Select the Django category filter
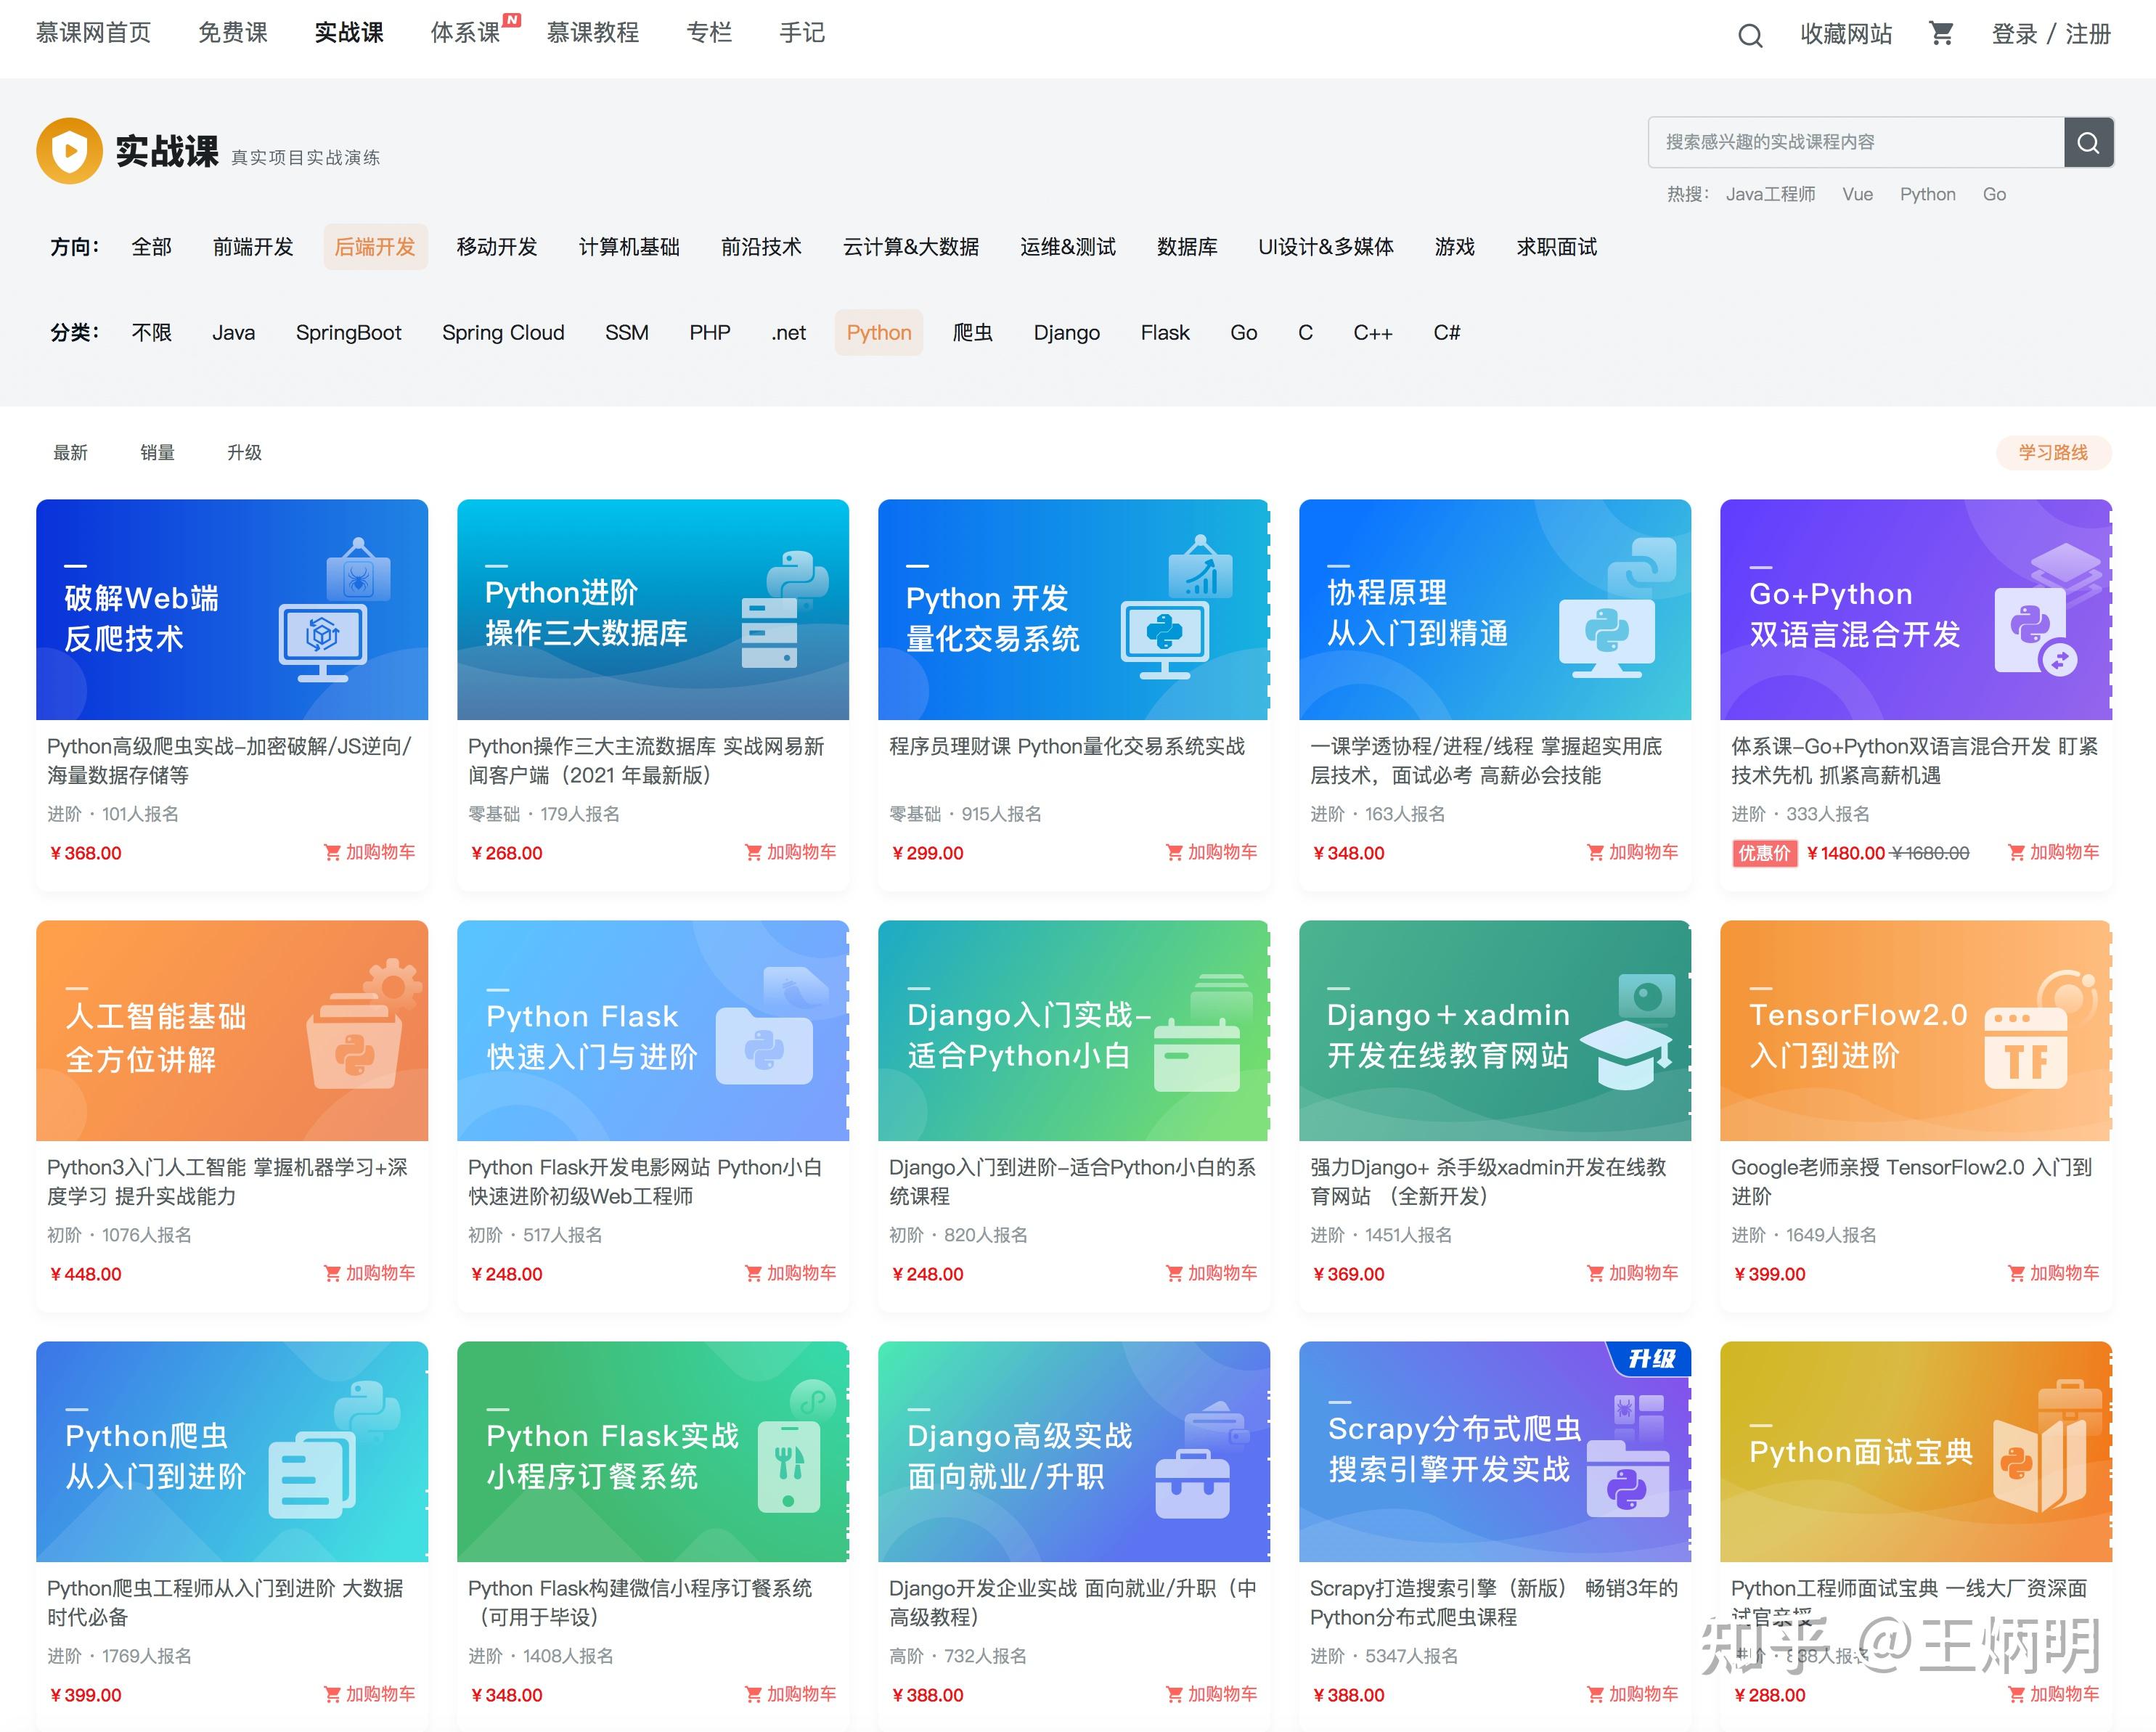This screenshot has width=2156, height=1732. click(x=1066, y=333)
